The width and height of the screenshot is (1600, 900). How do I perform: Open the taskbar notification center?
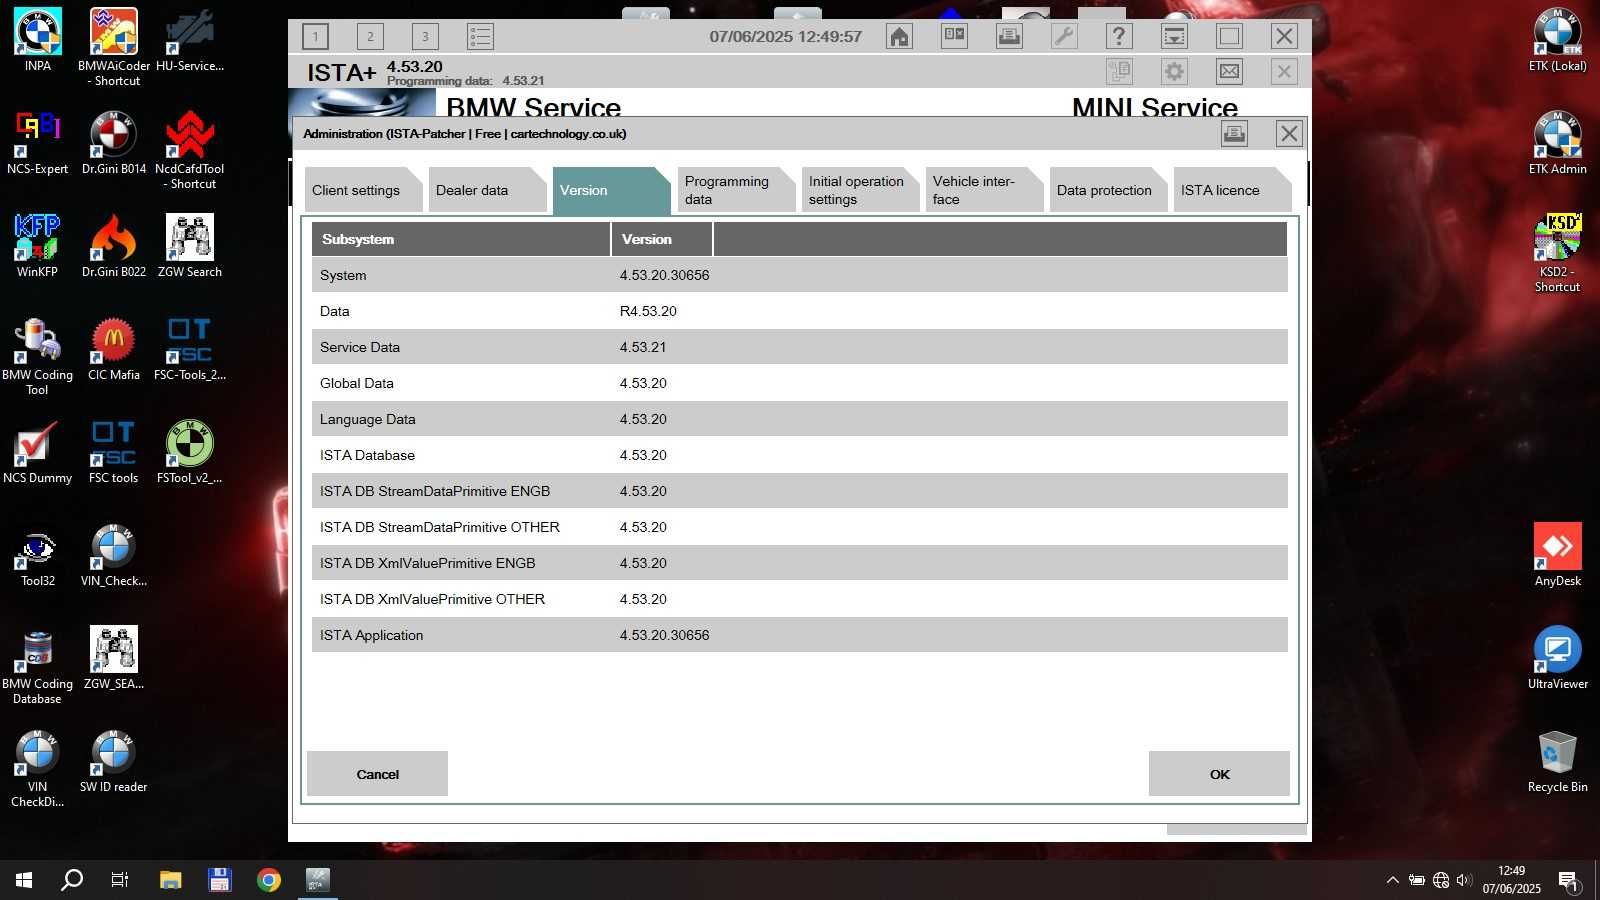(1569, 880)
